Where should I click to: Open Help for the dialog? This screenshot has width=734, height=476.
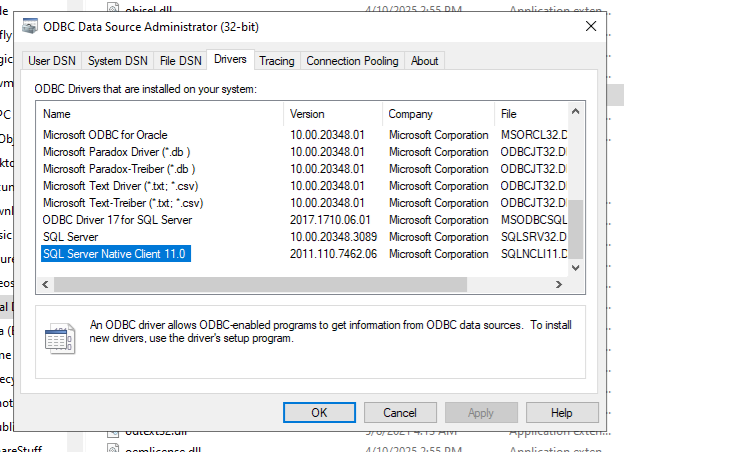[x=561, y=412]
